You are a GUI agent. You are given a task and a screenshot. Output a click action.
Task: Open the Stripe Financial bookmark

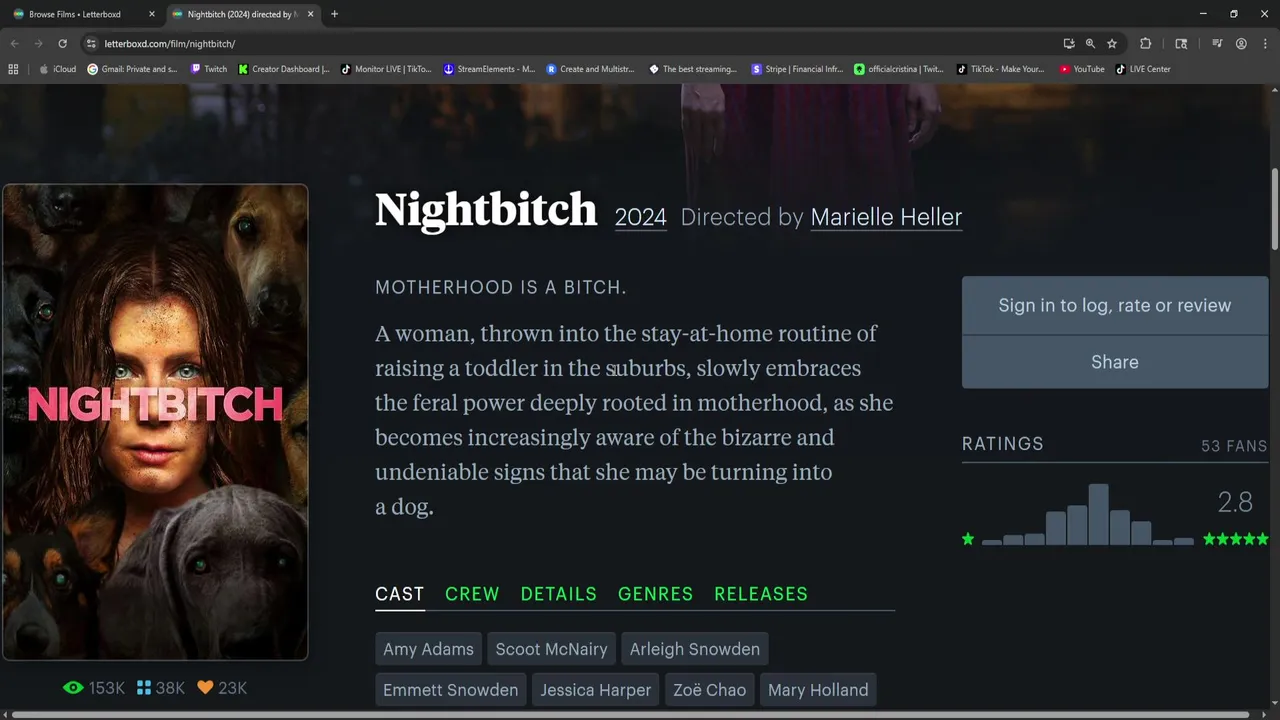point(797,69)
